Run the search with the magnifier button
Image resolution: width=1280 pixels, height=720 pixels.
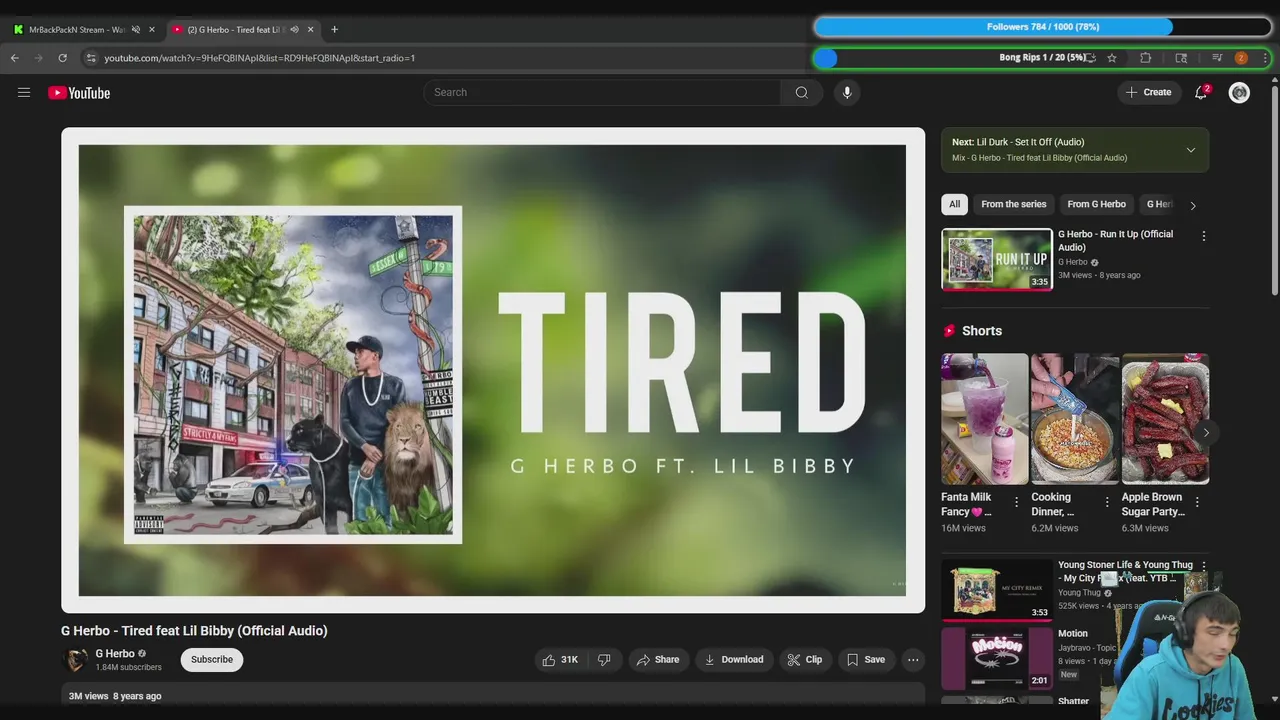[x=802, y=92]
